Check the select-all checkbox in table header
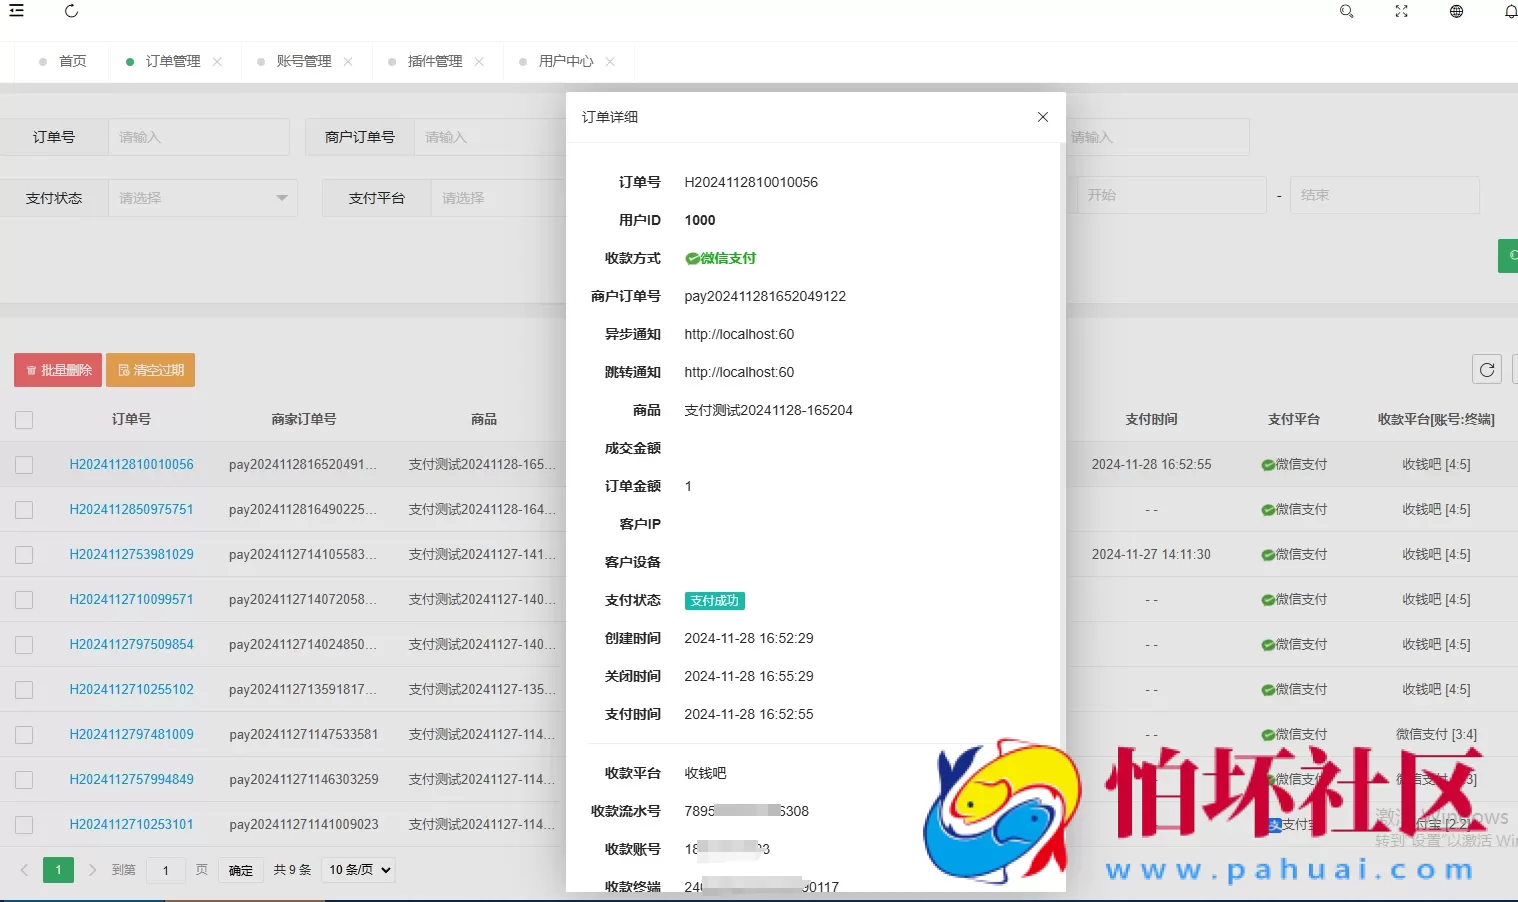 [x=24, y=419]
